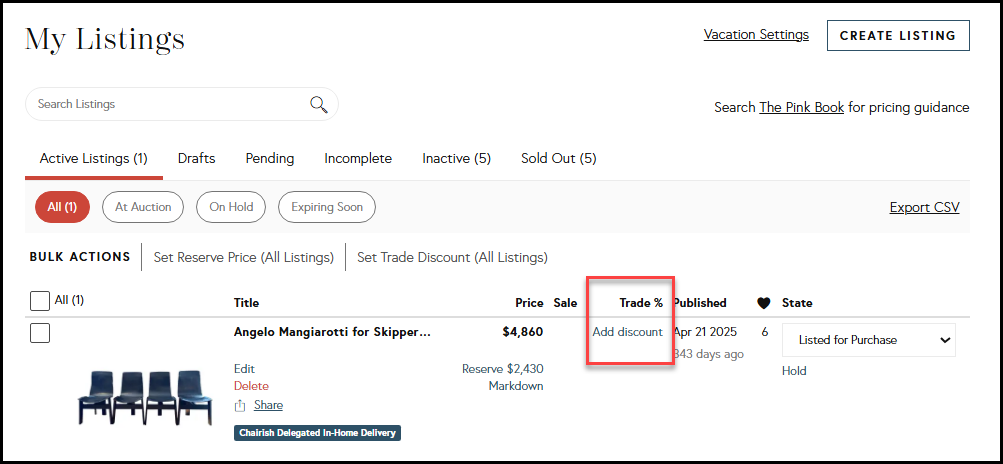Click Markdown under the price
Screen dimensions: 1003x464
coord(516,386)
